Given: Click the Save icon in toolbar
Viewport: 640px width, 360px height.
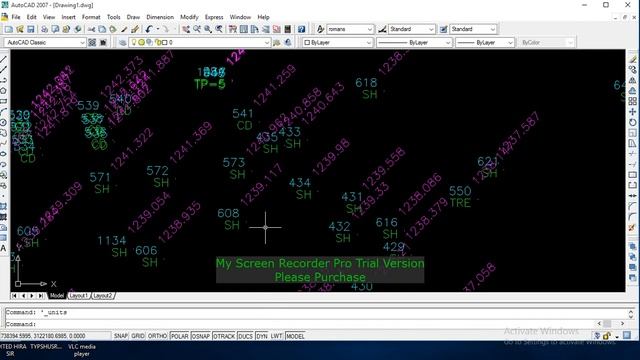Looking at the screenshot, I should 31,29.
